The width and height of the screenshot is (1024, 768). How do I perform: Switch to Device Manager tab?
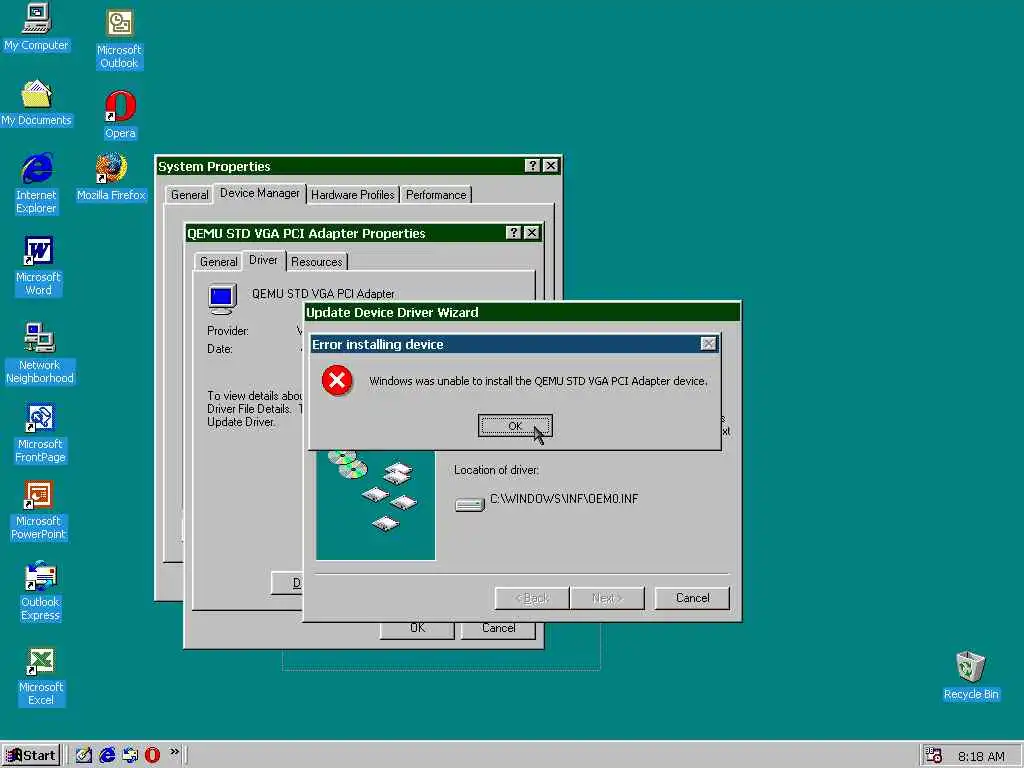pyautogui.click(x=260, y=193)
